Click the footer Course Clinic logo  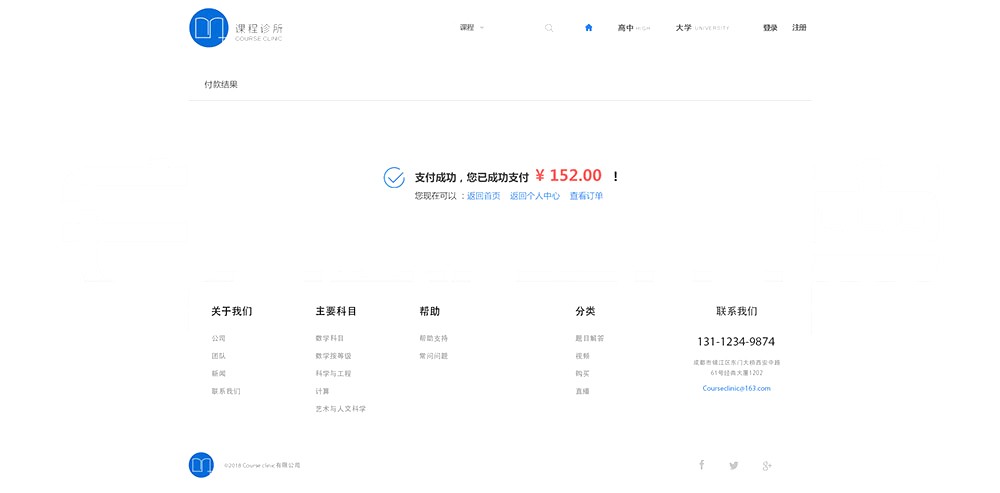point(201,465)
